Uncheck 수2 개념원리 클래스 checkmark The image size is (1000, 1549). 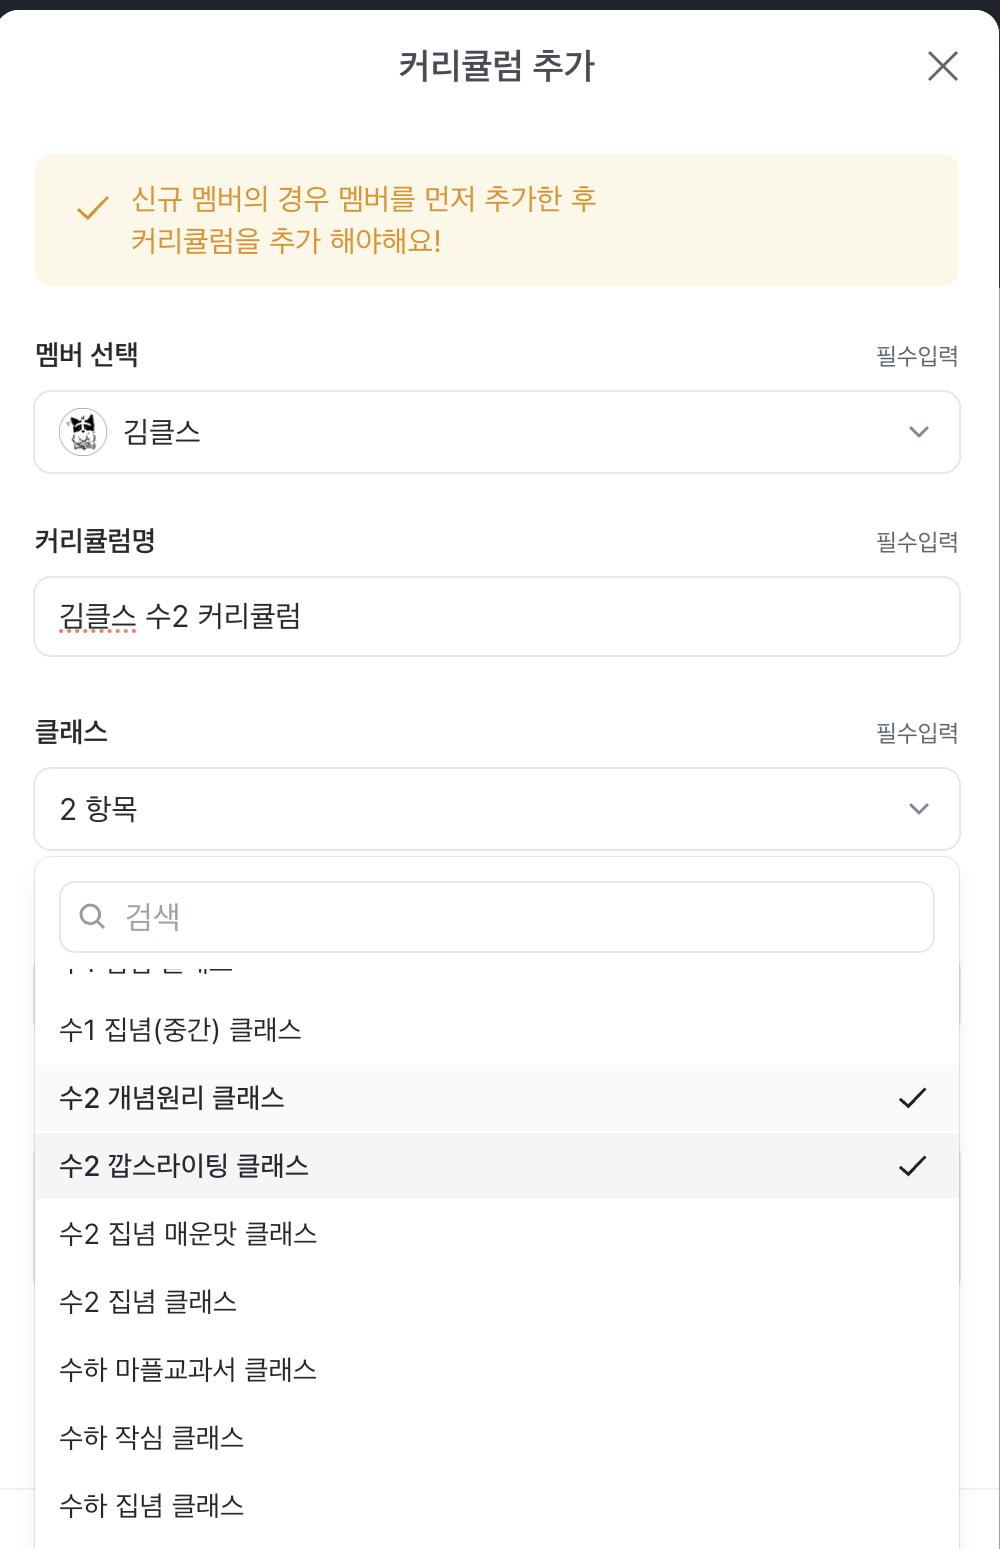912,1098
